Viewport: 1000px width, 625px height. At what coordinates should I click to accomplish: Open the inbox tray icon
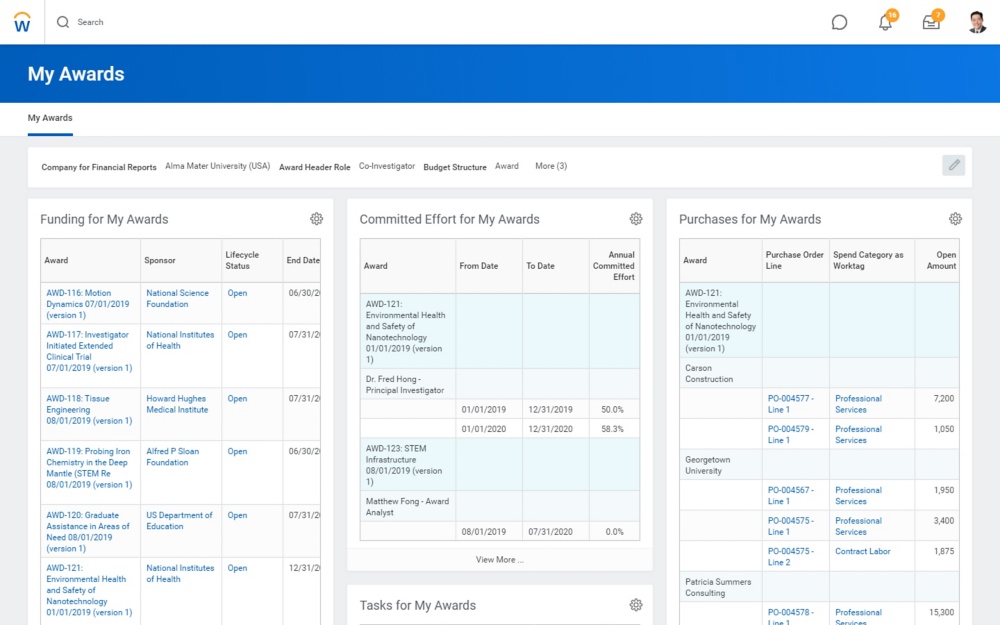(931, 22)
